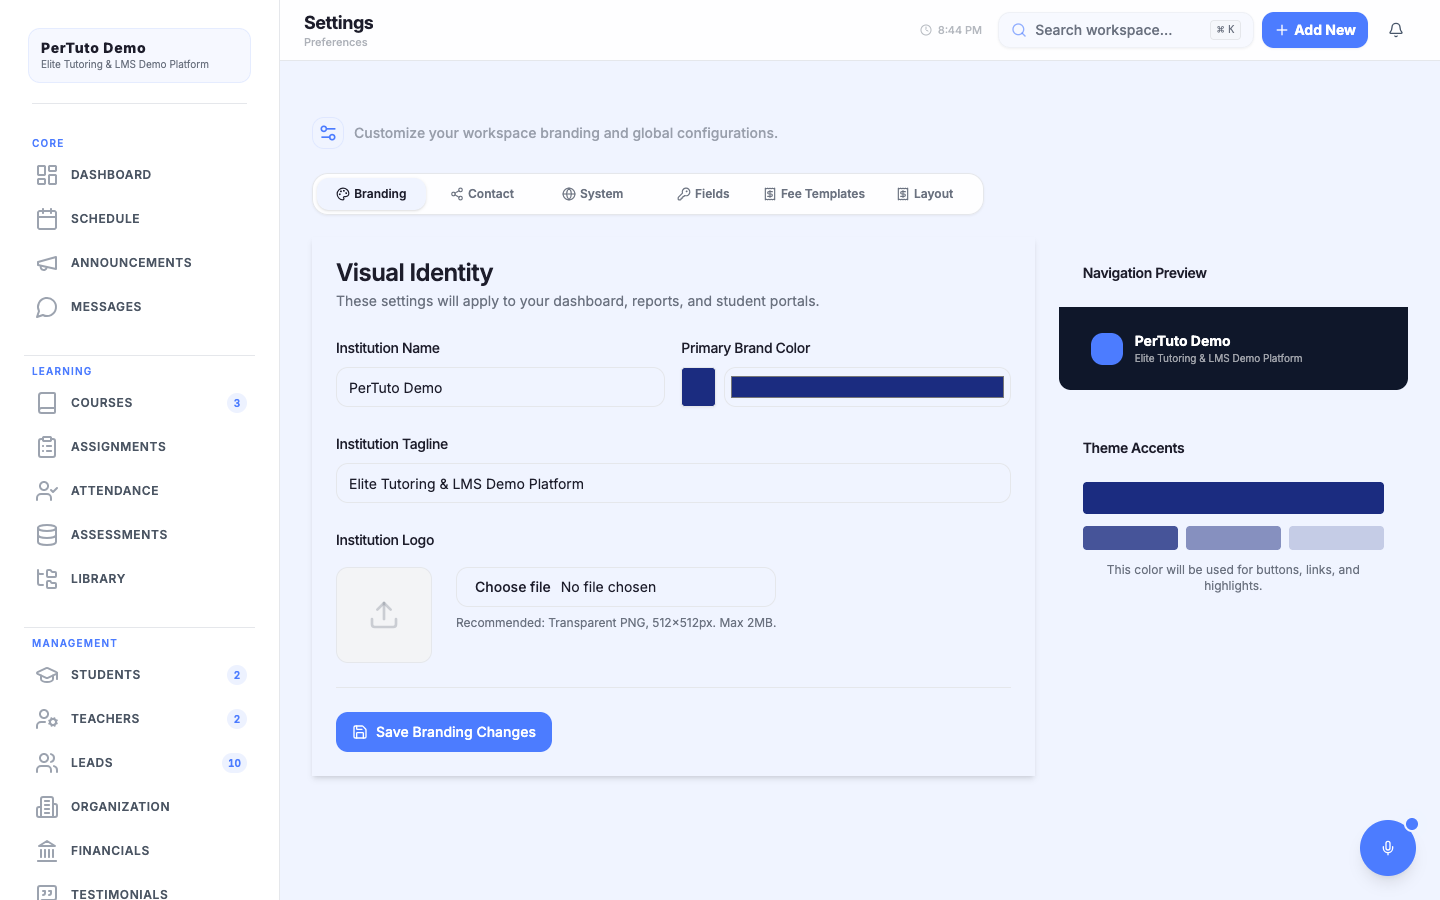The width and height of the screenshot is (1440, 900).
Task: Click the Schedule calendar icon
Action: point(47,219)
